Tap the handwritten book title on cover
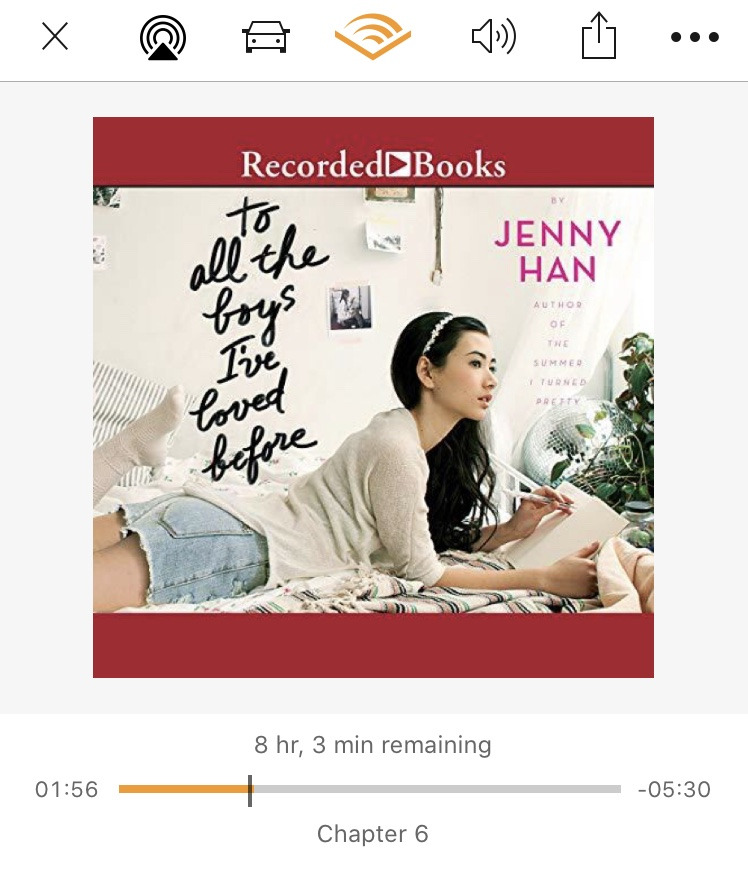748x873 pixels. tap(256, 340)
